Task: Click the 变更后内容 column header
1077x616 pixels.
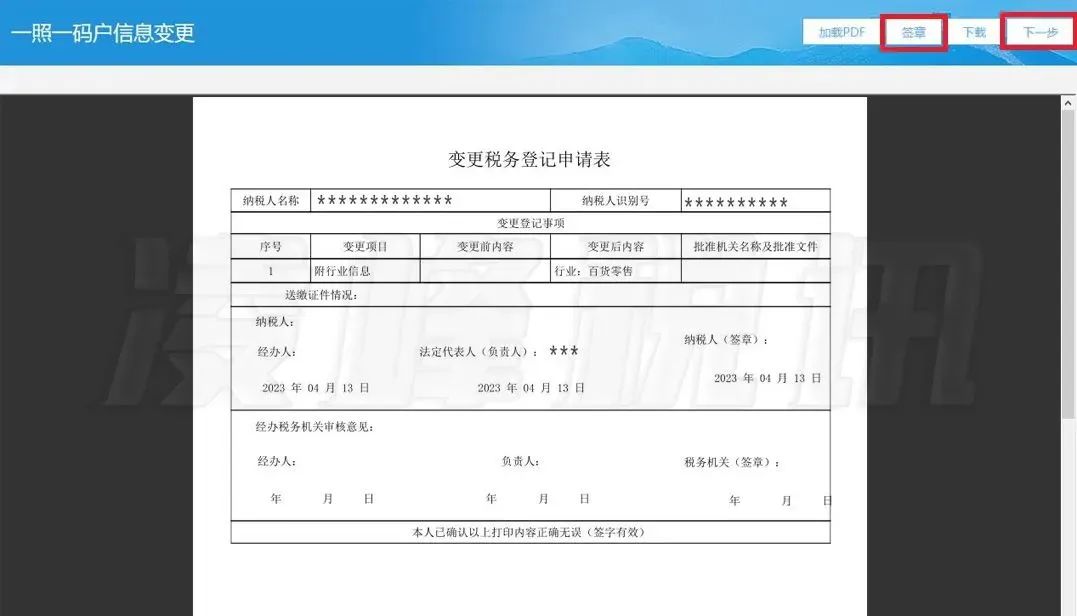Action: point(615,247)
